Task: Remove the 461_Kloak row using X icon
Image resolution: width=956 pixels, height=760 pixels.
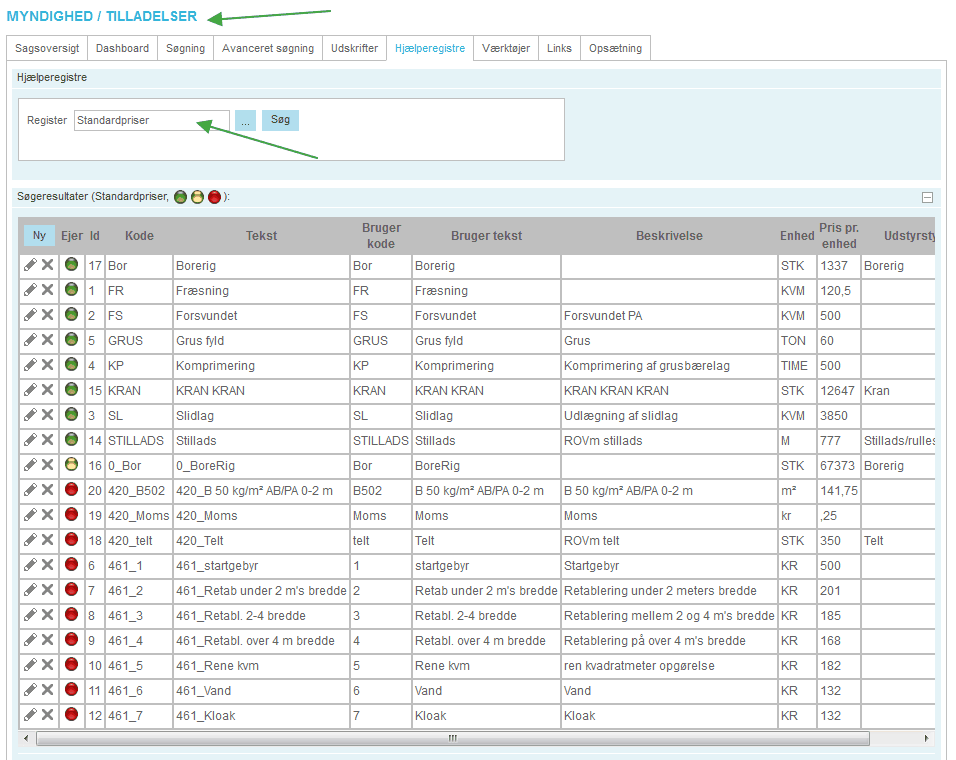Action: pos(47,715)
